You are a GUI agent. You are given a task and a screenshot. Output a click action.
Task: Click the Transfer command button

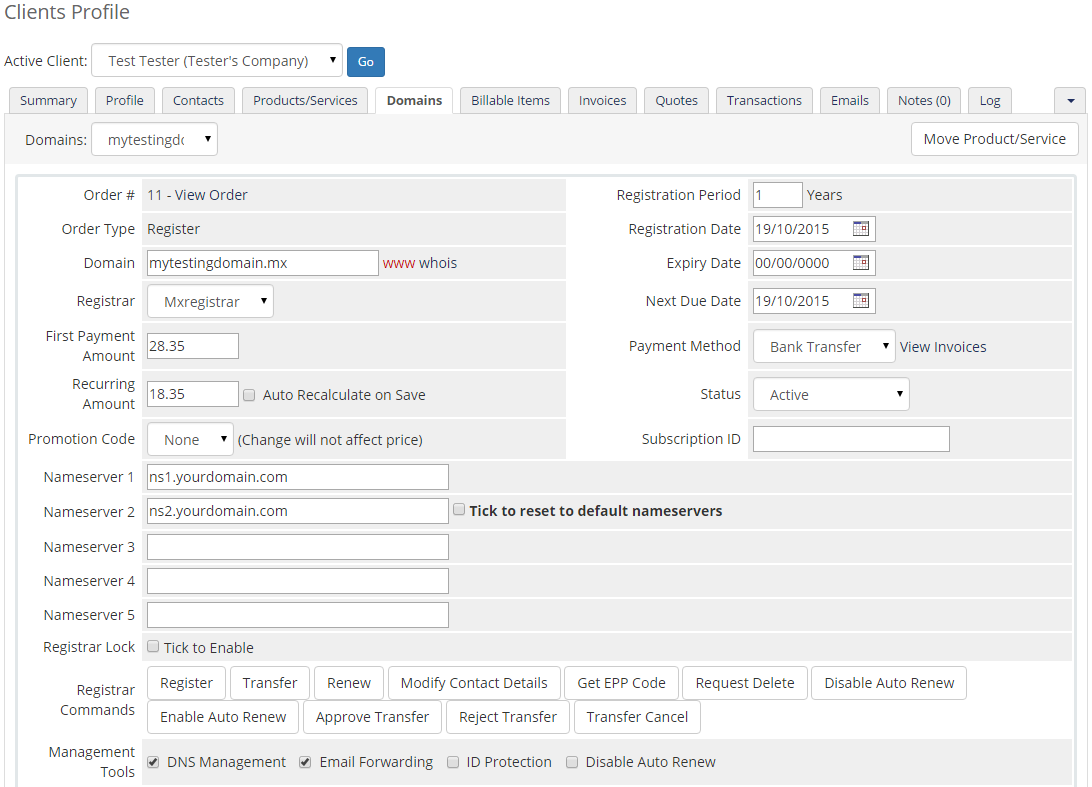coord(270,683)
